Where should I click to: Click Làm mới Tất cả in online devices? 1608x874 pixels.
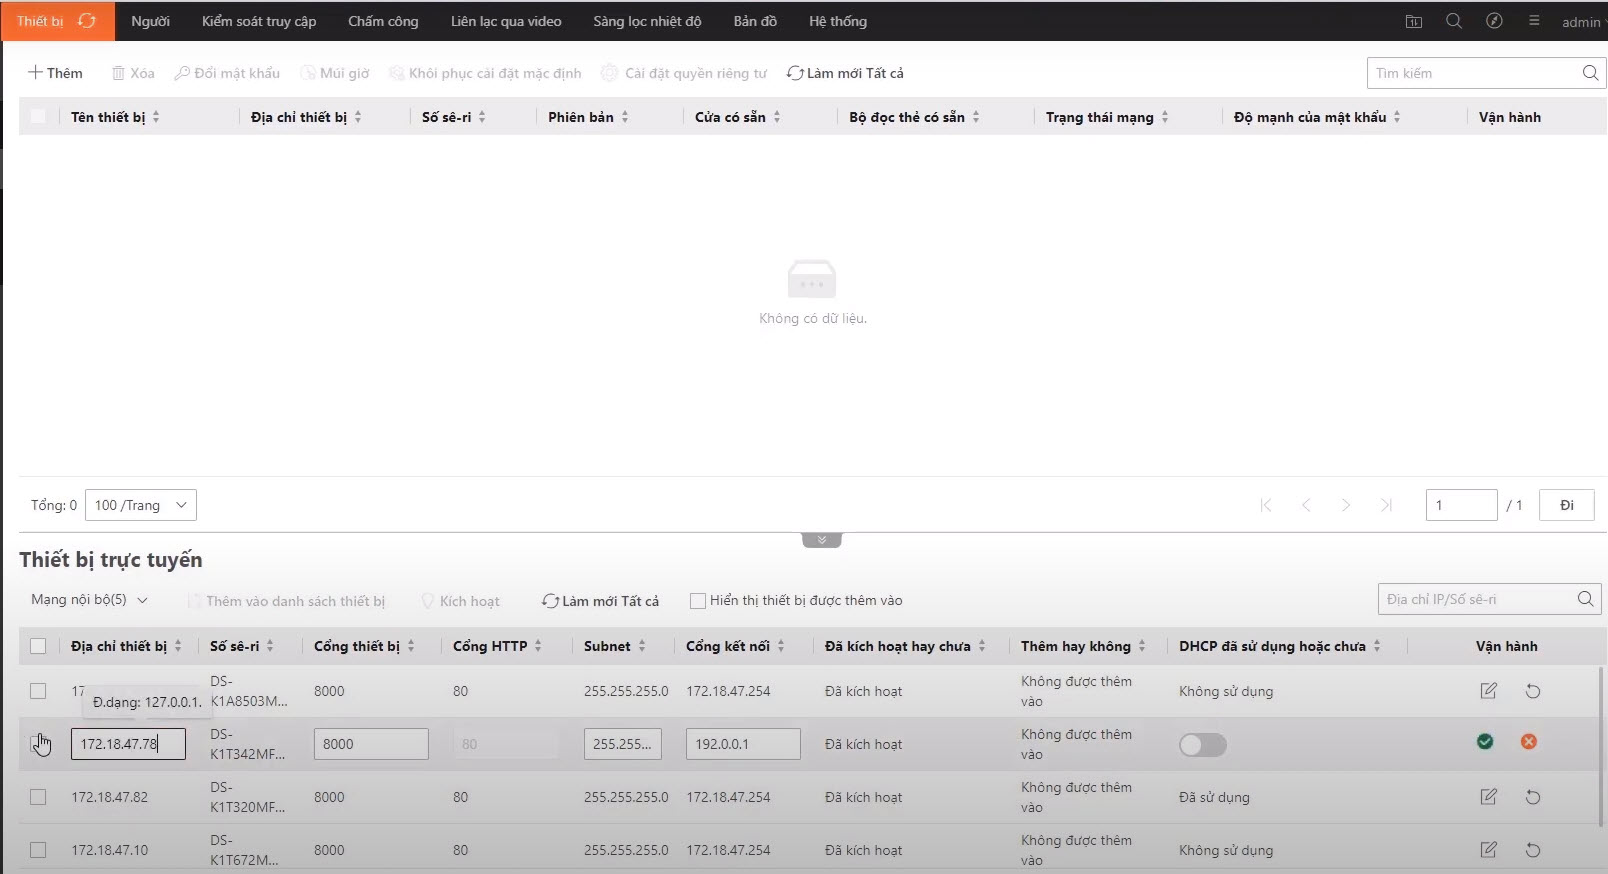[601, 601]
